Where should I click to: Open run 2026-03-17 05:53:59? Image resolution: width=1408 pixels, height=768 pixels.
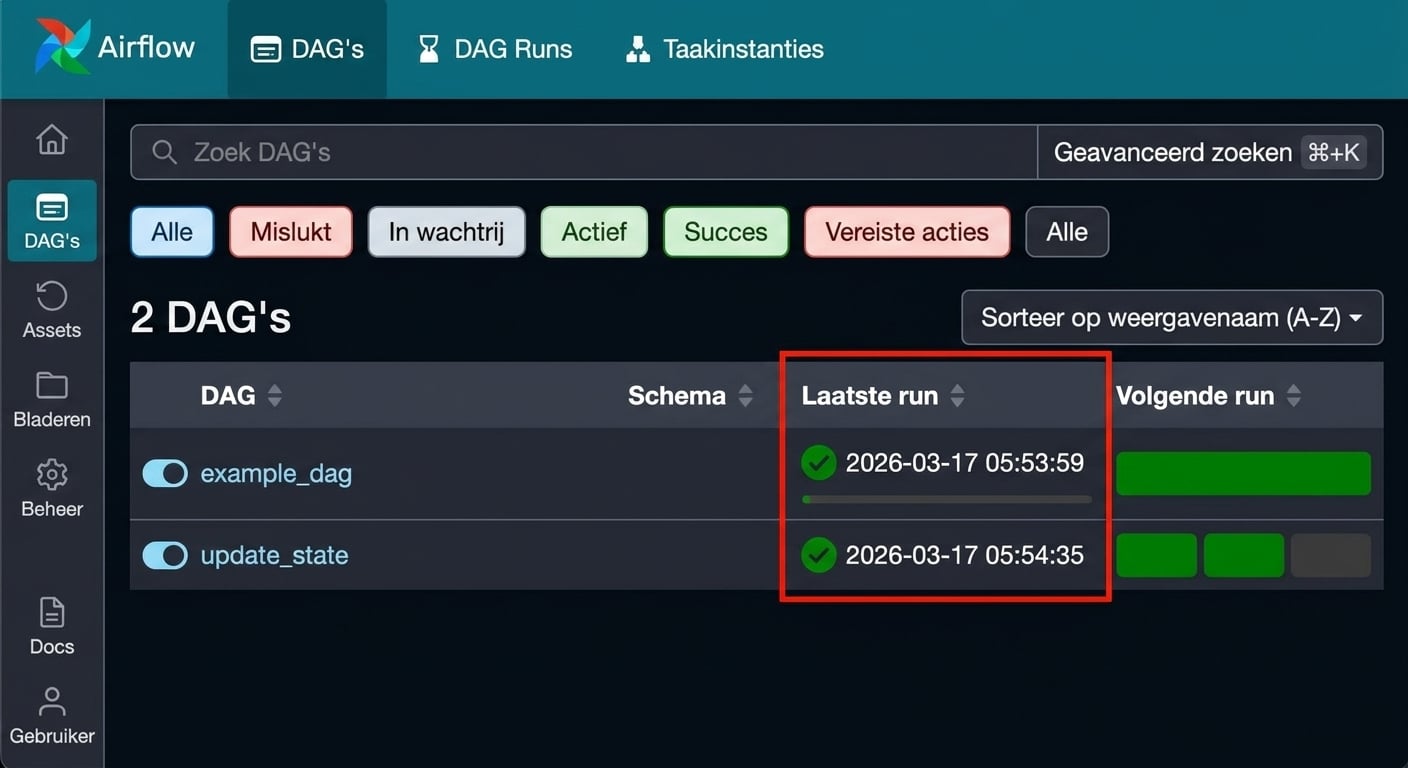pyautogui.click(x=965, y=463)
